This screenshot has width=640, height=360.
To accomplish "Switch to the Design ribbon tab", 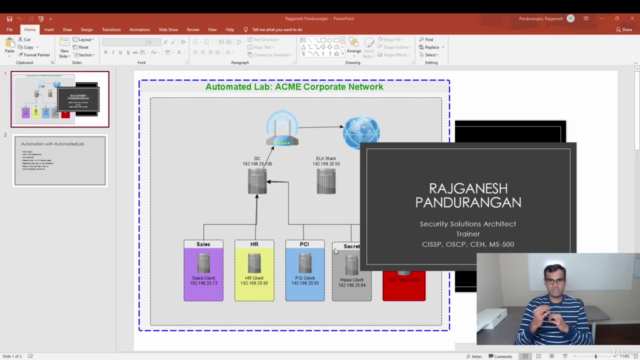I will pos(87,30).
